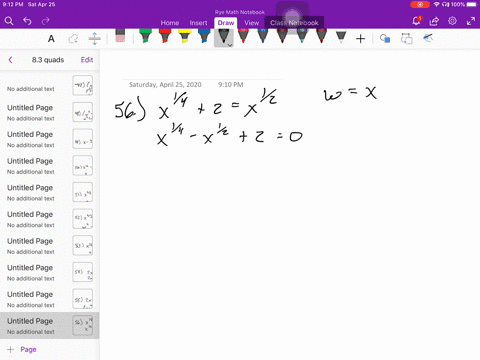Image resolution: width=480 pixels, height=360 pixels.
Task: Select the gray pencil tool
Action: pos(341,37)
